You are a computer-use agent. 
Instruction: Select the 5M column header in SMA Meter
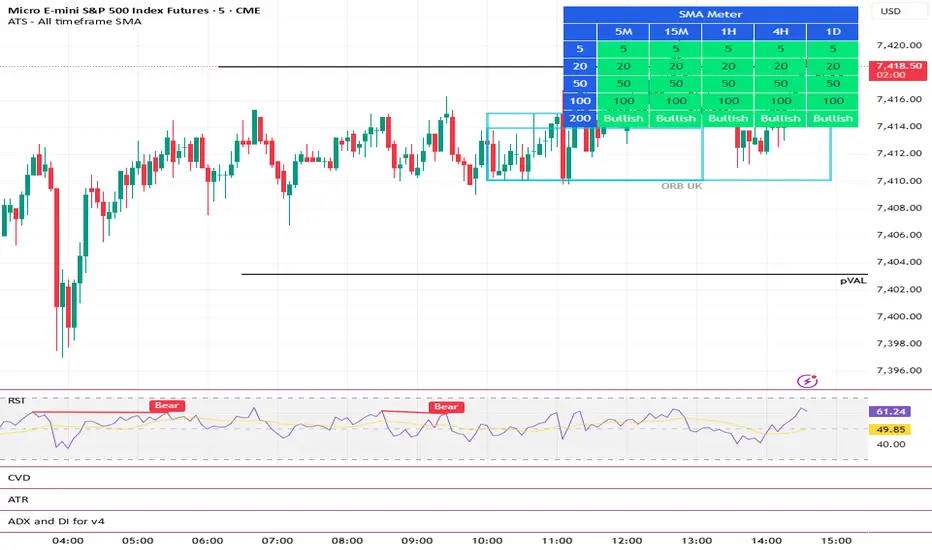pyautogui.click(x=624, y=32)
